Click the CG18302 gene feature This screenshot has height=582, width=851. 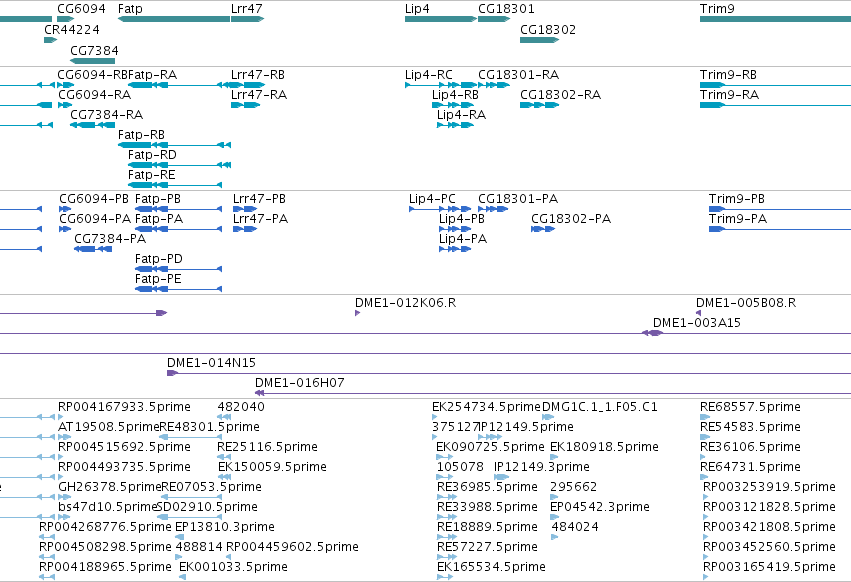coord(539,40)
